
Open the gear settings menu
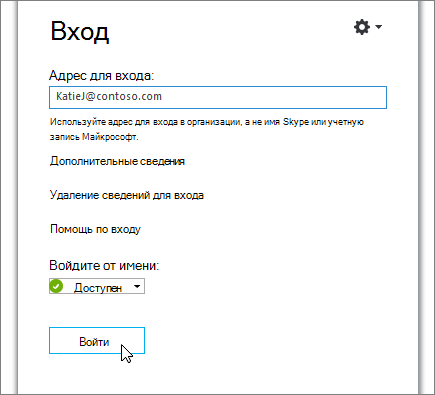pyautogui.click(x=362, y=27)
